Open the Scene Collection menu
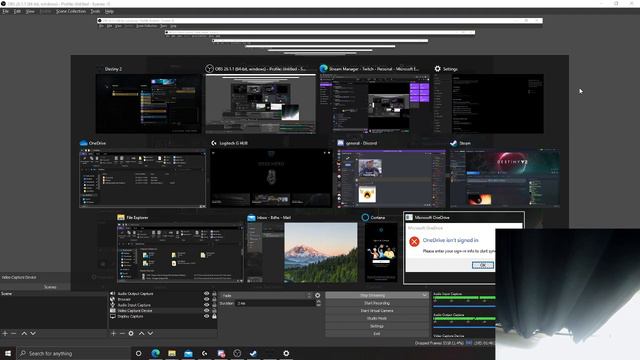The width and height of the screenshot is (640, 360). point(71,11)
